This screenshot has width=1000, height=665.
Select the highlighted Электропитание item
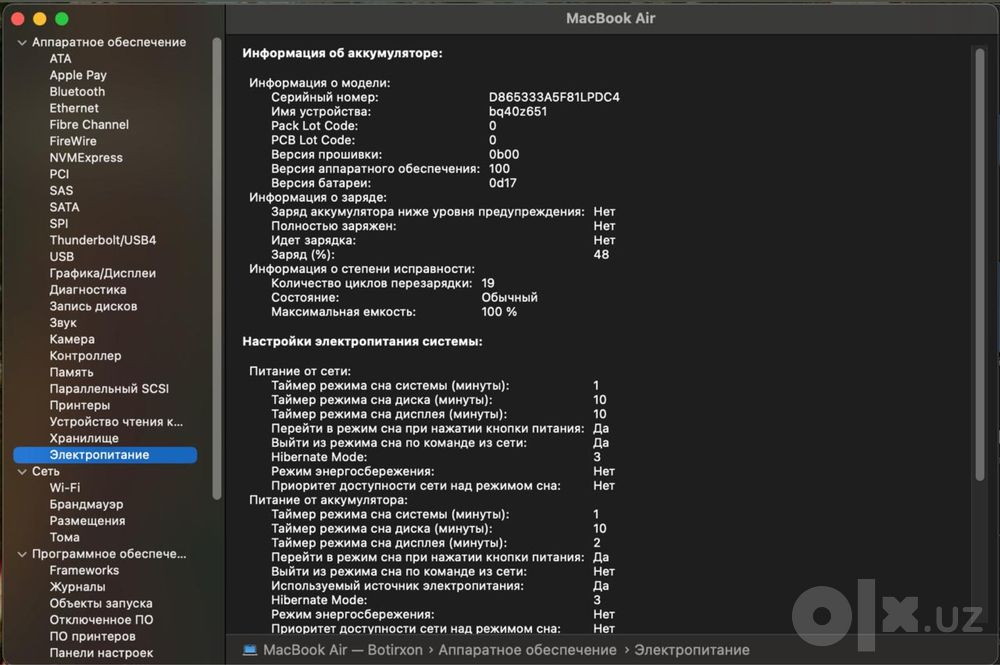pyautogui.click(x=105, y=455)
